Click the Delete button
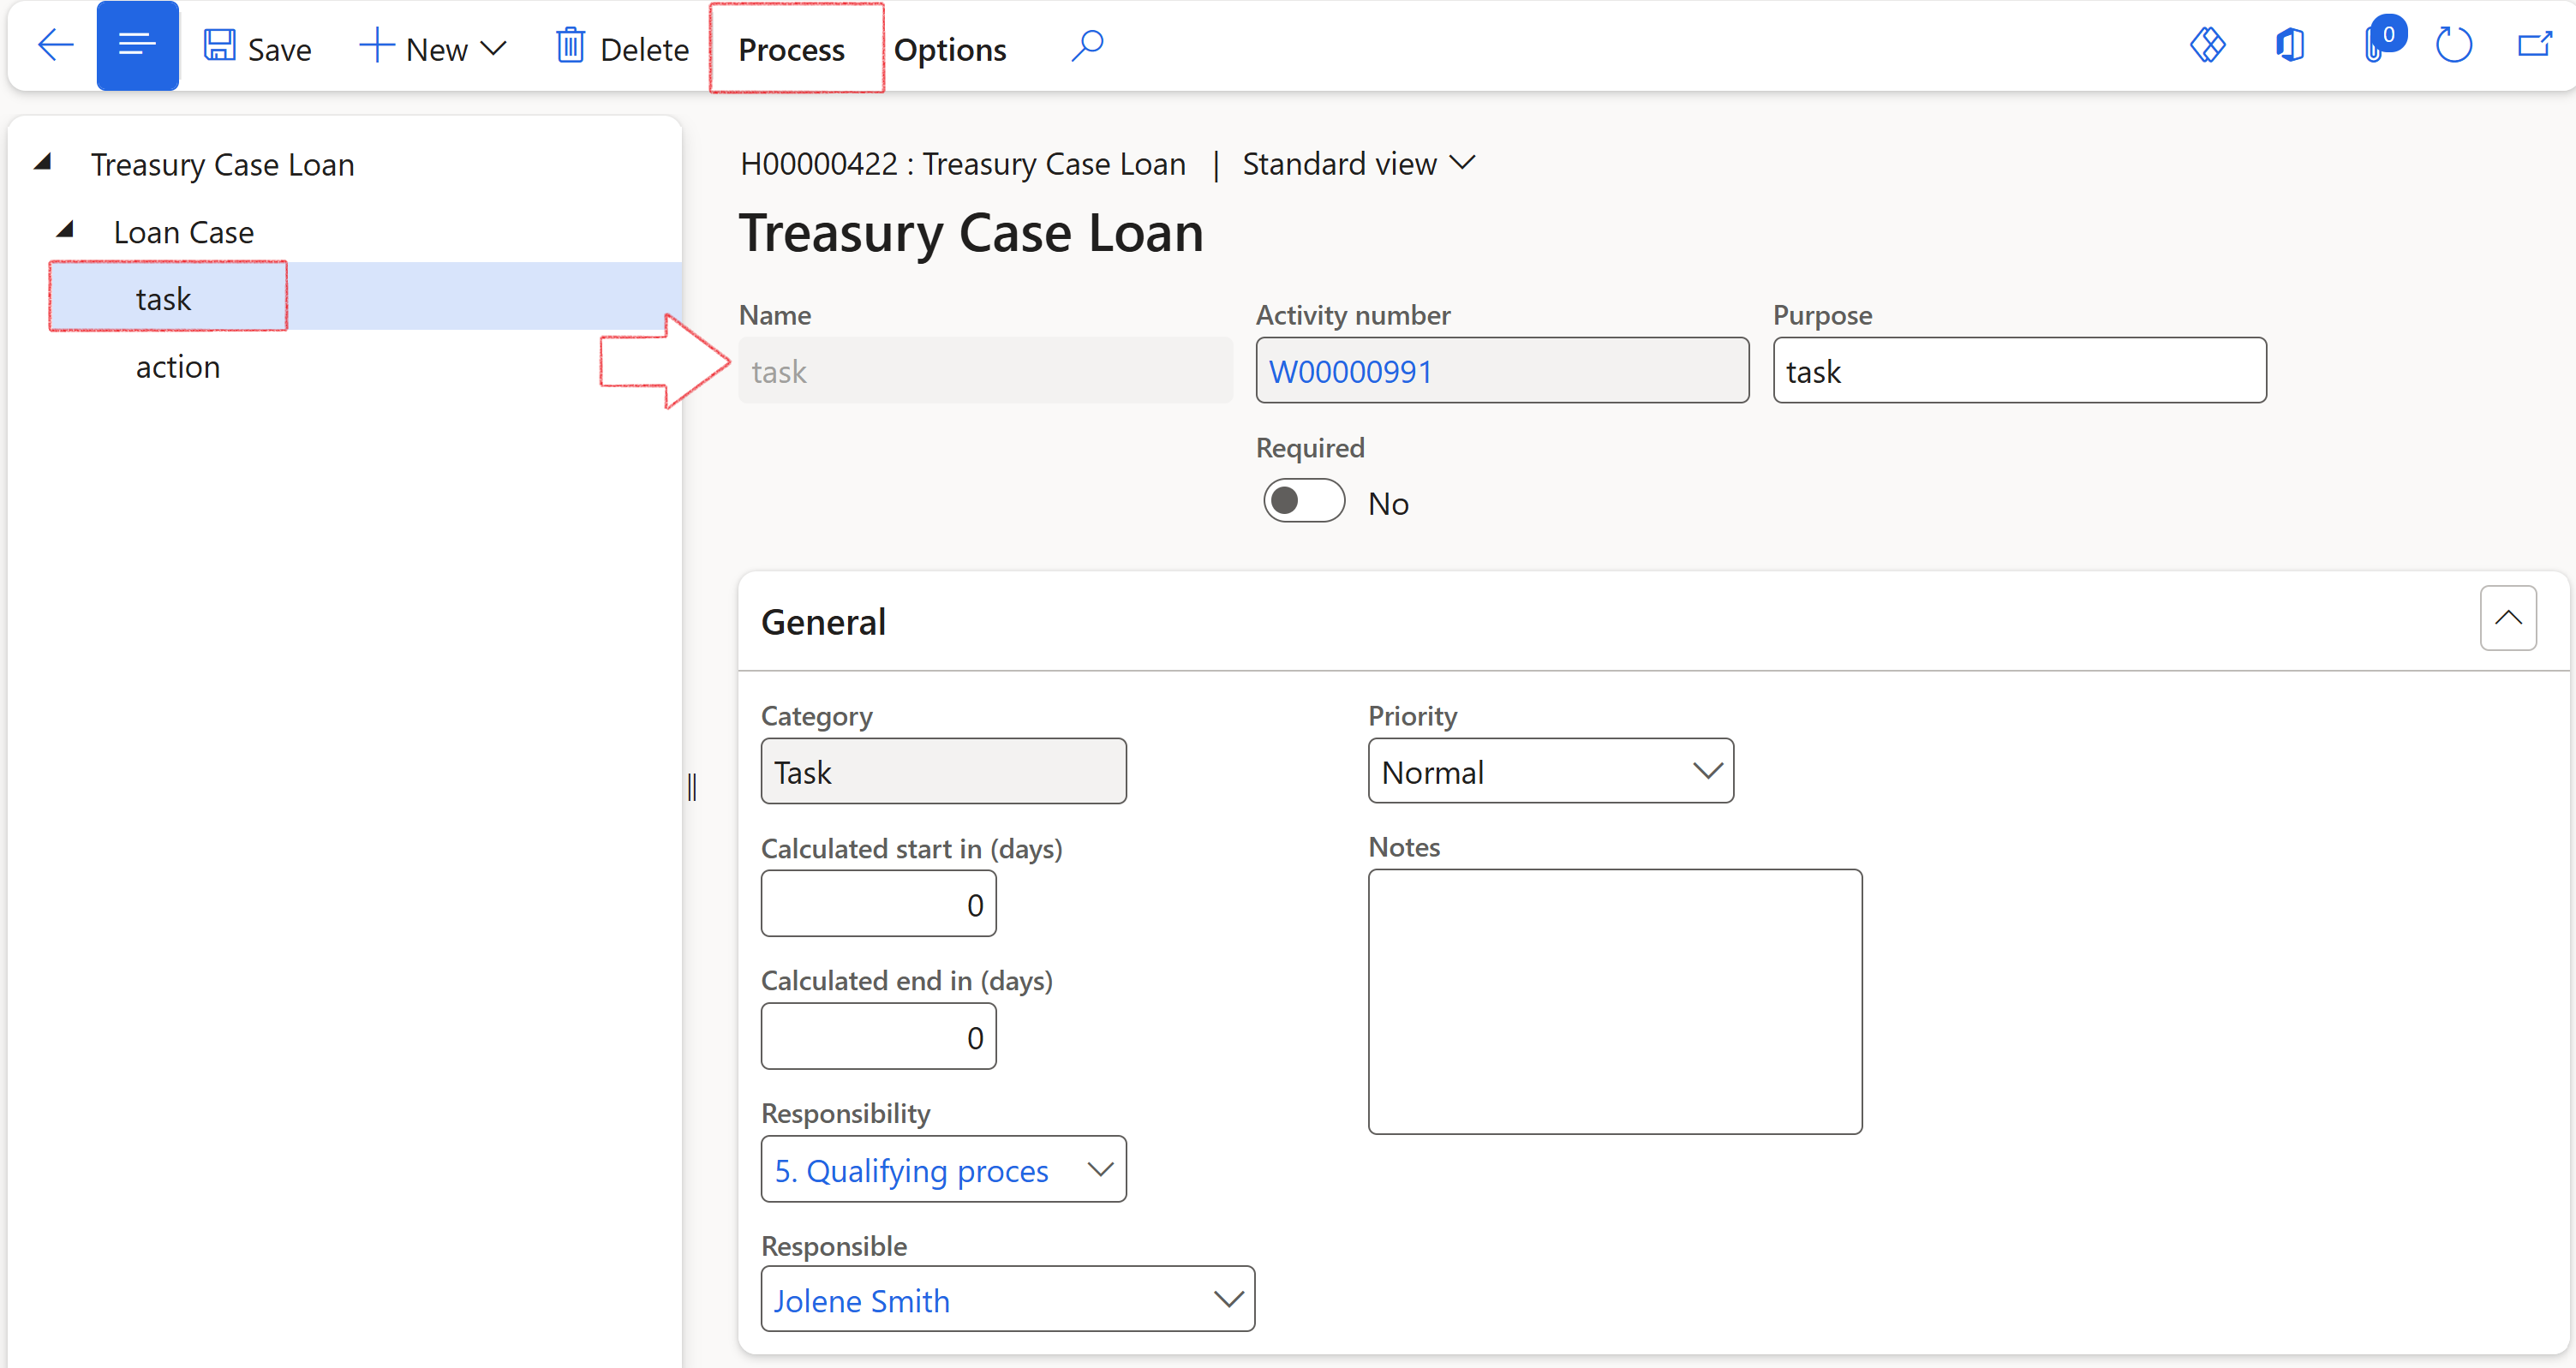The height and width of the screenshot is (1368, 2576). pos(622,49)
